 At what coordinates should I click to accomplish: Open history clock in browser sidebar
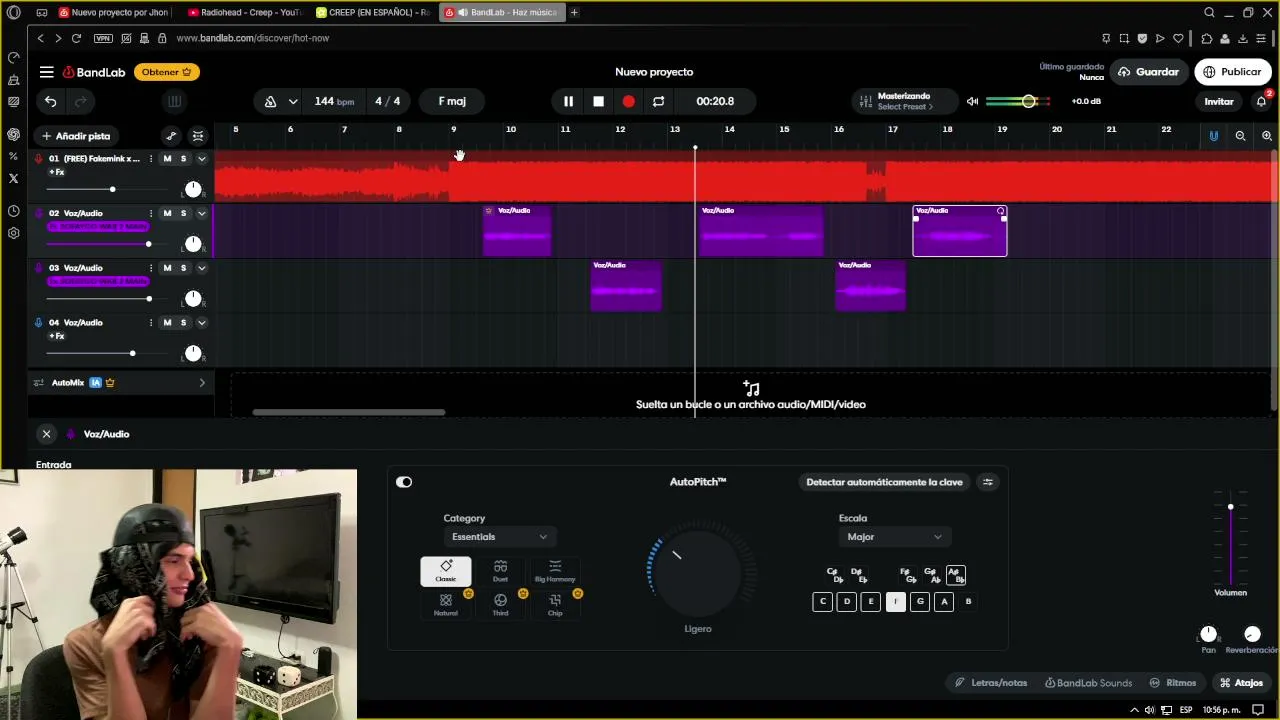tap(13, 211)
